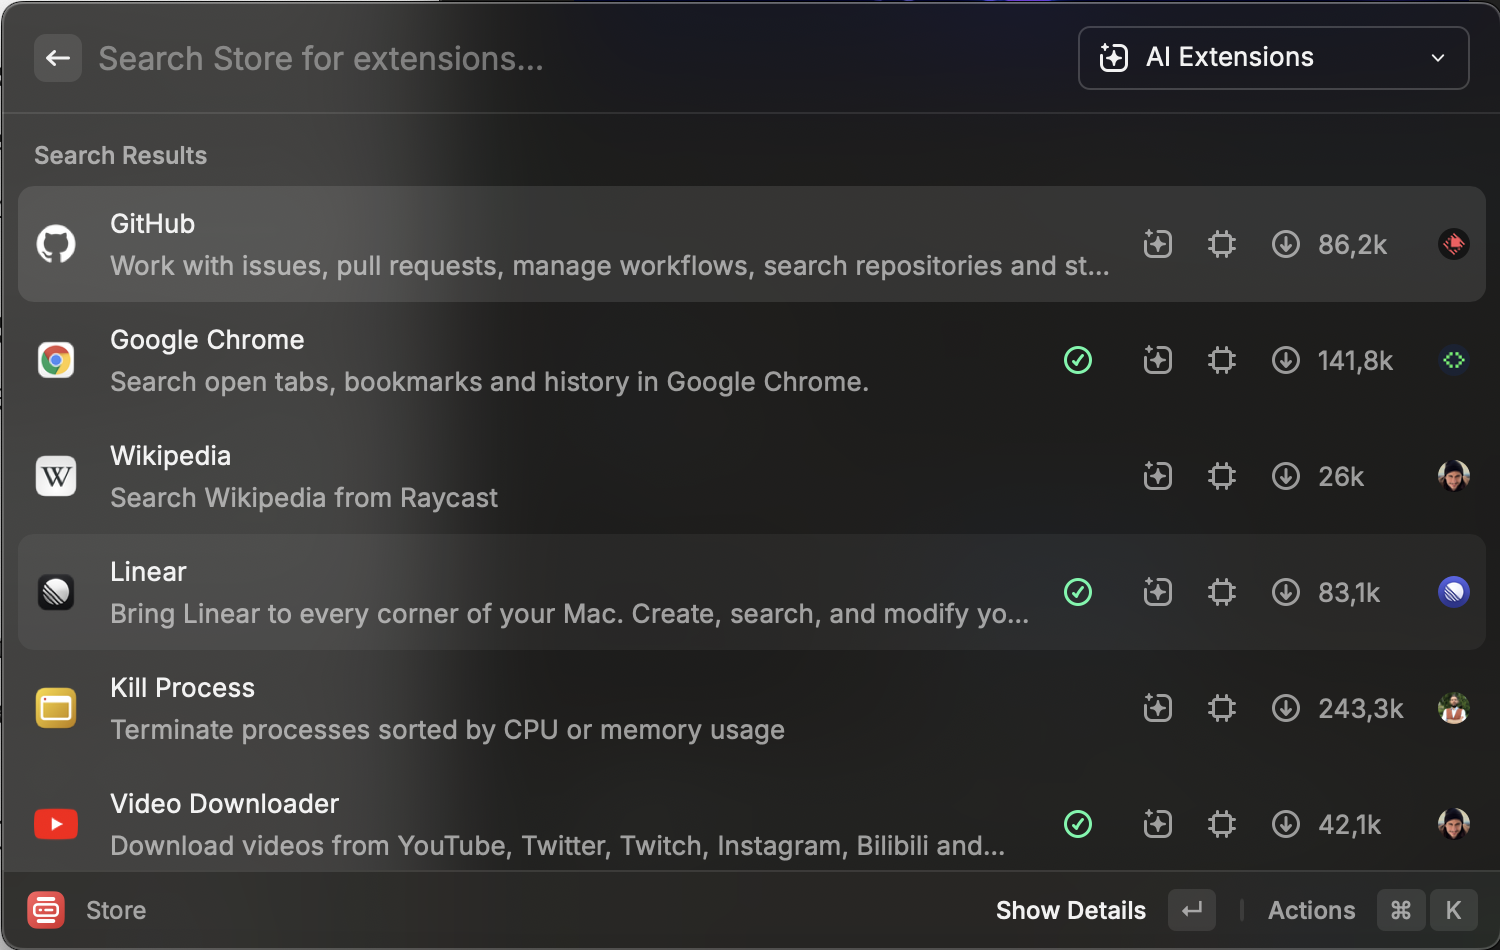The width and height of the screenshot is (1500, 950).
Task: Click the 243,3k download count
Action: 1360,709
